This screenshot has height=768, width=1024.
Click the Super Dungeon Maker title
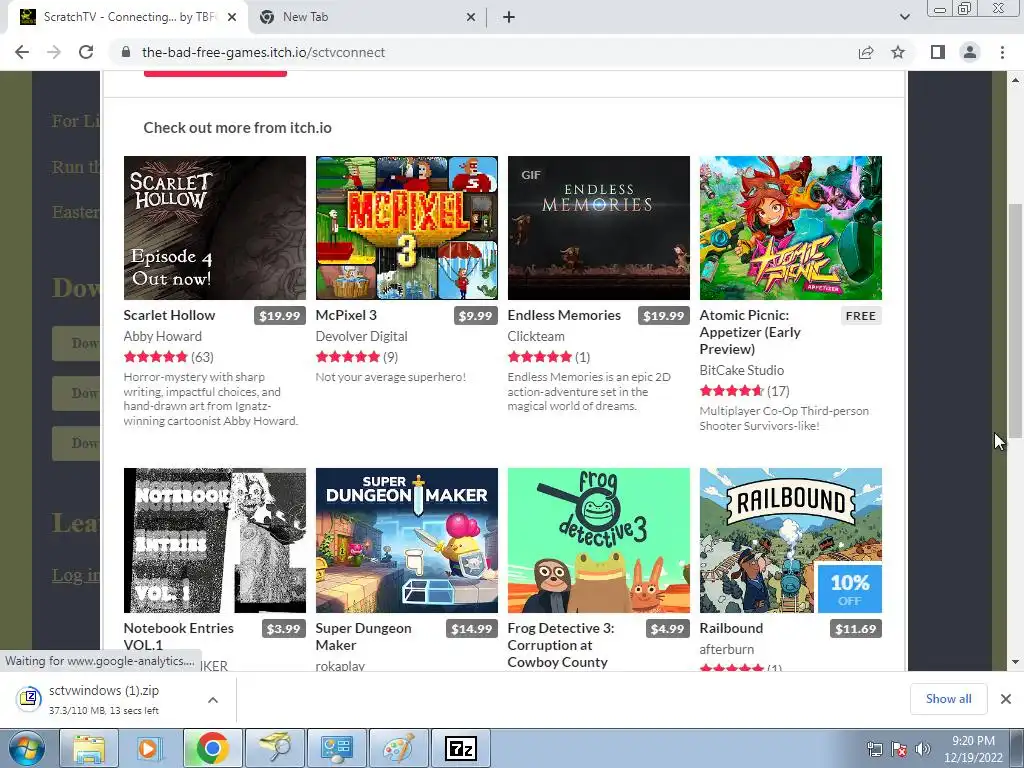(x=363, y=636)
